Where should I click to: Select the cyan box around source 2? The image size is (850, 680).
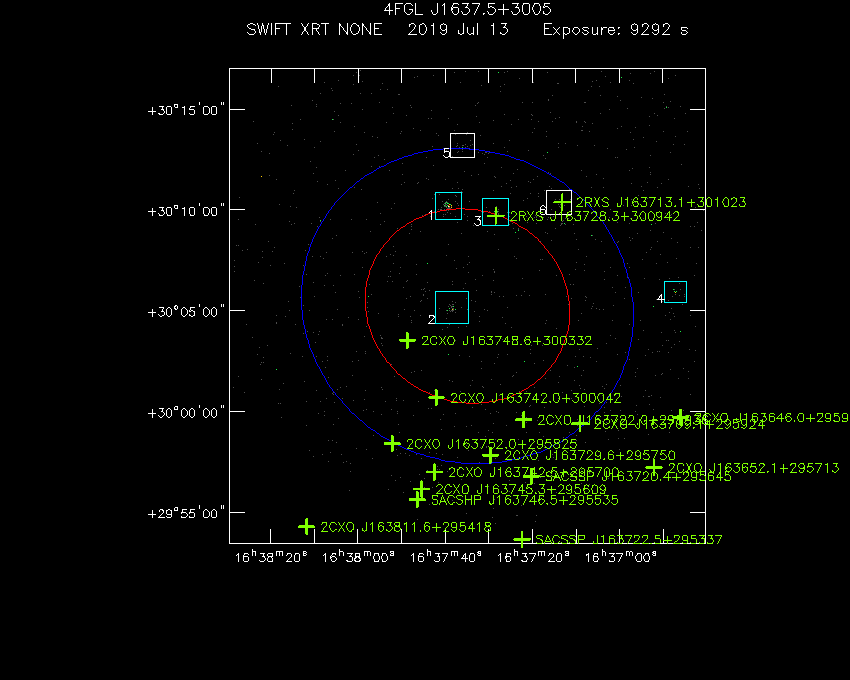point(452,307)
